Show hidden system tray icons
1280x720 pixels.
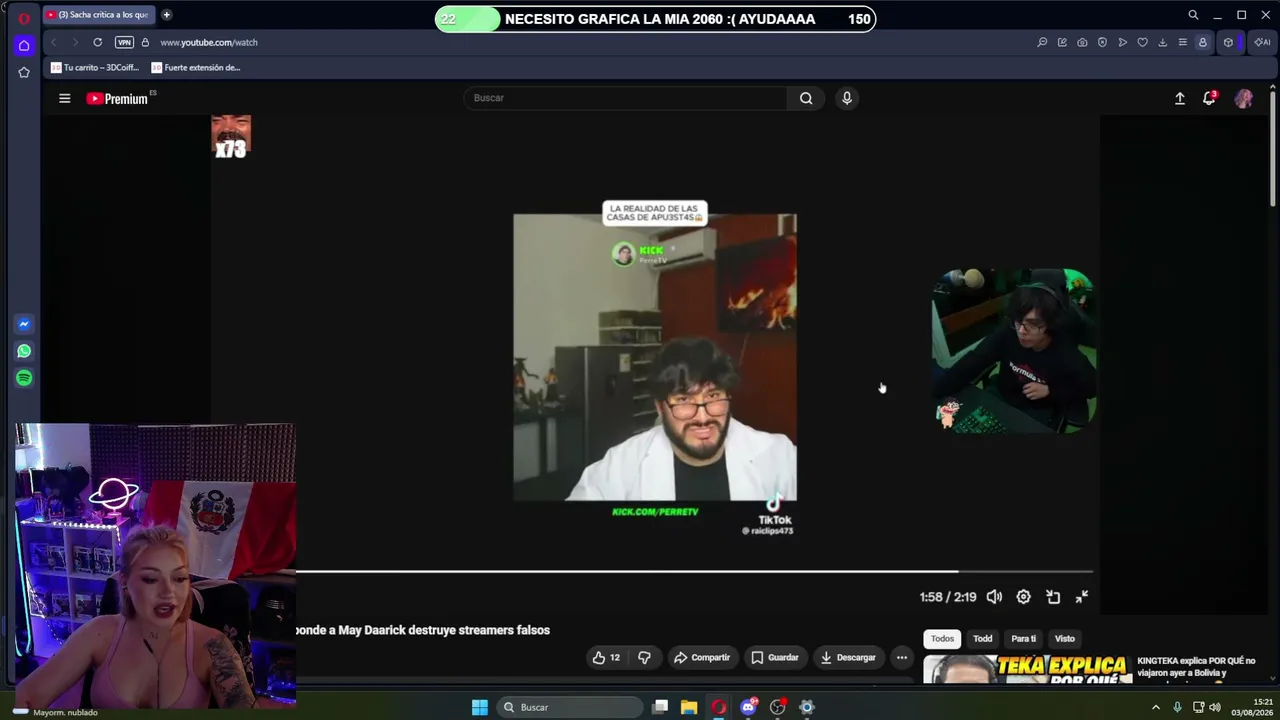[1156, 707]
